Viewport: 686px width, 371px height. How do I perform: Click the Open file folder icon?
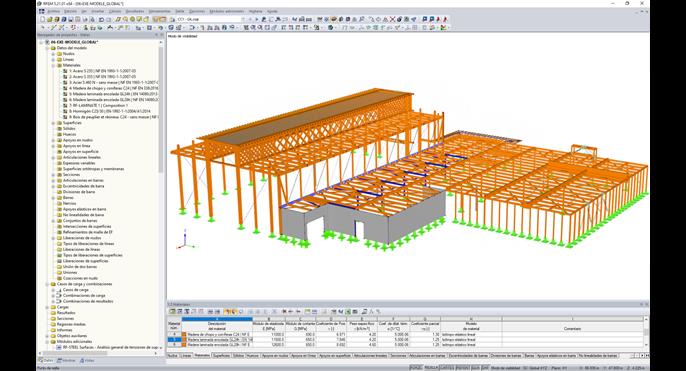[50, 19]
